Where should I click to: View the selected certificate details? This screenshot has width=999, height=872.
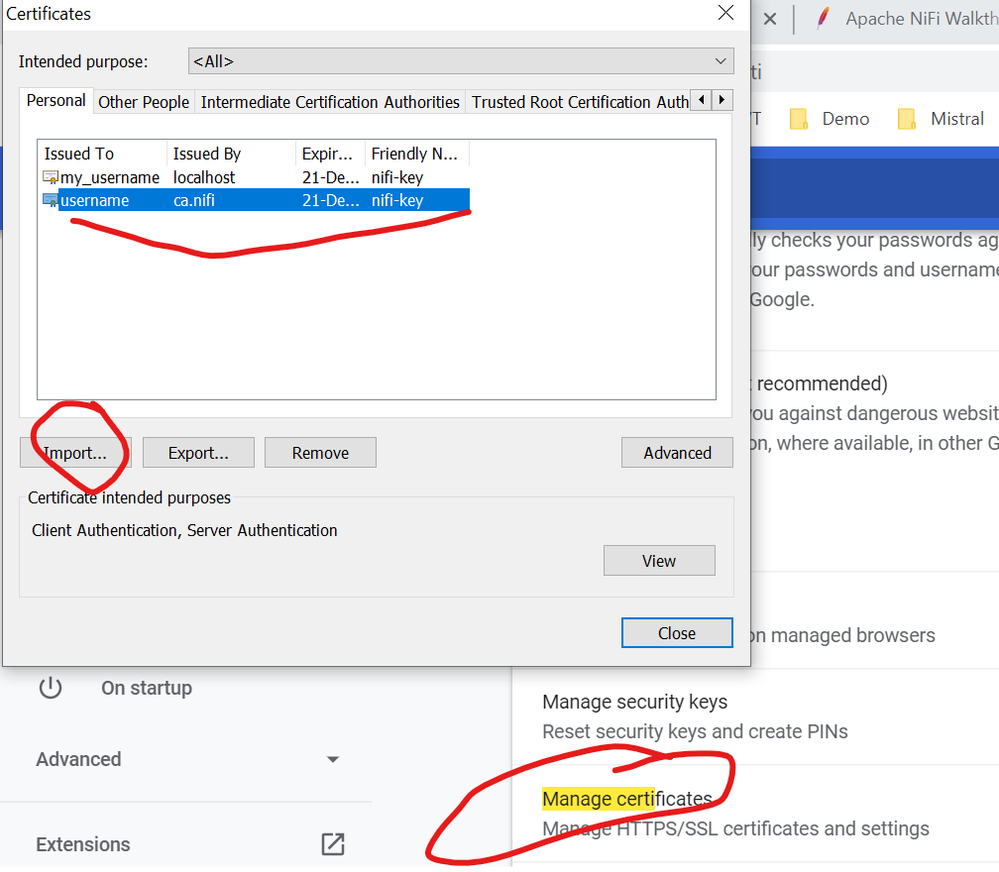[659, 561]
